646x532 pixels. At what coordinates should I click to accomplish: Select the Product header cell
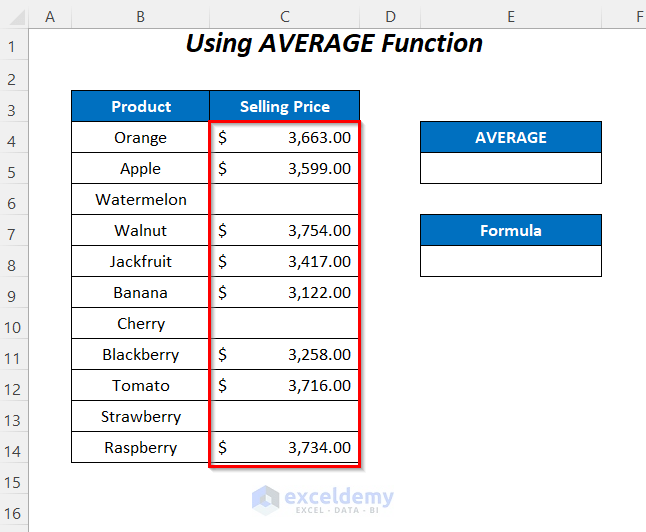click(x=141, y=107)
